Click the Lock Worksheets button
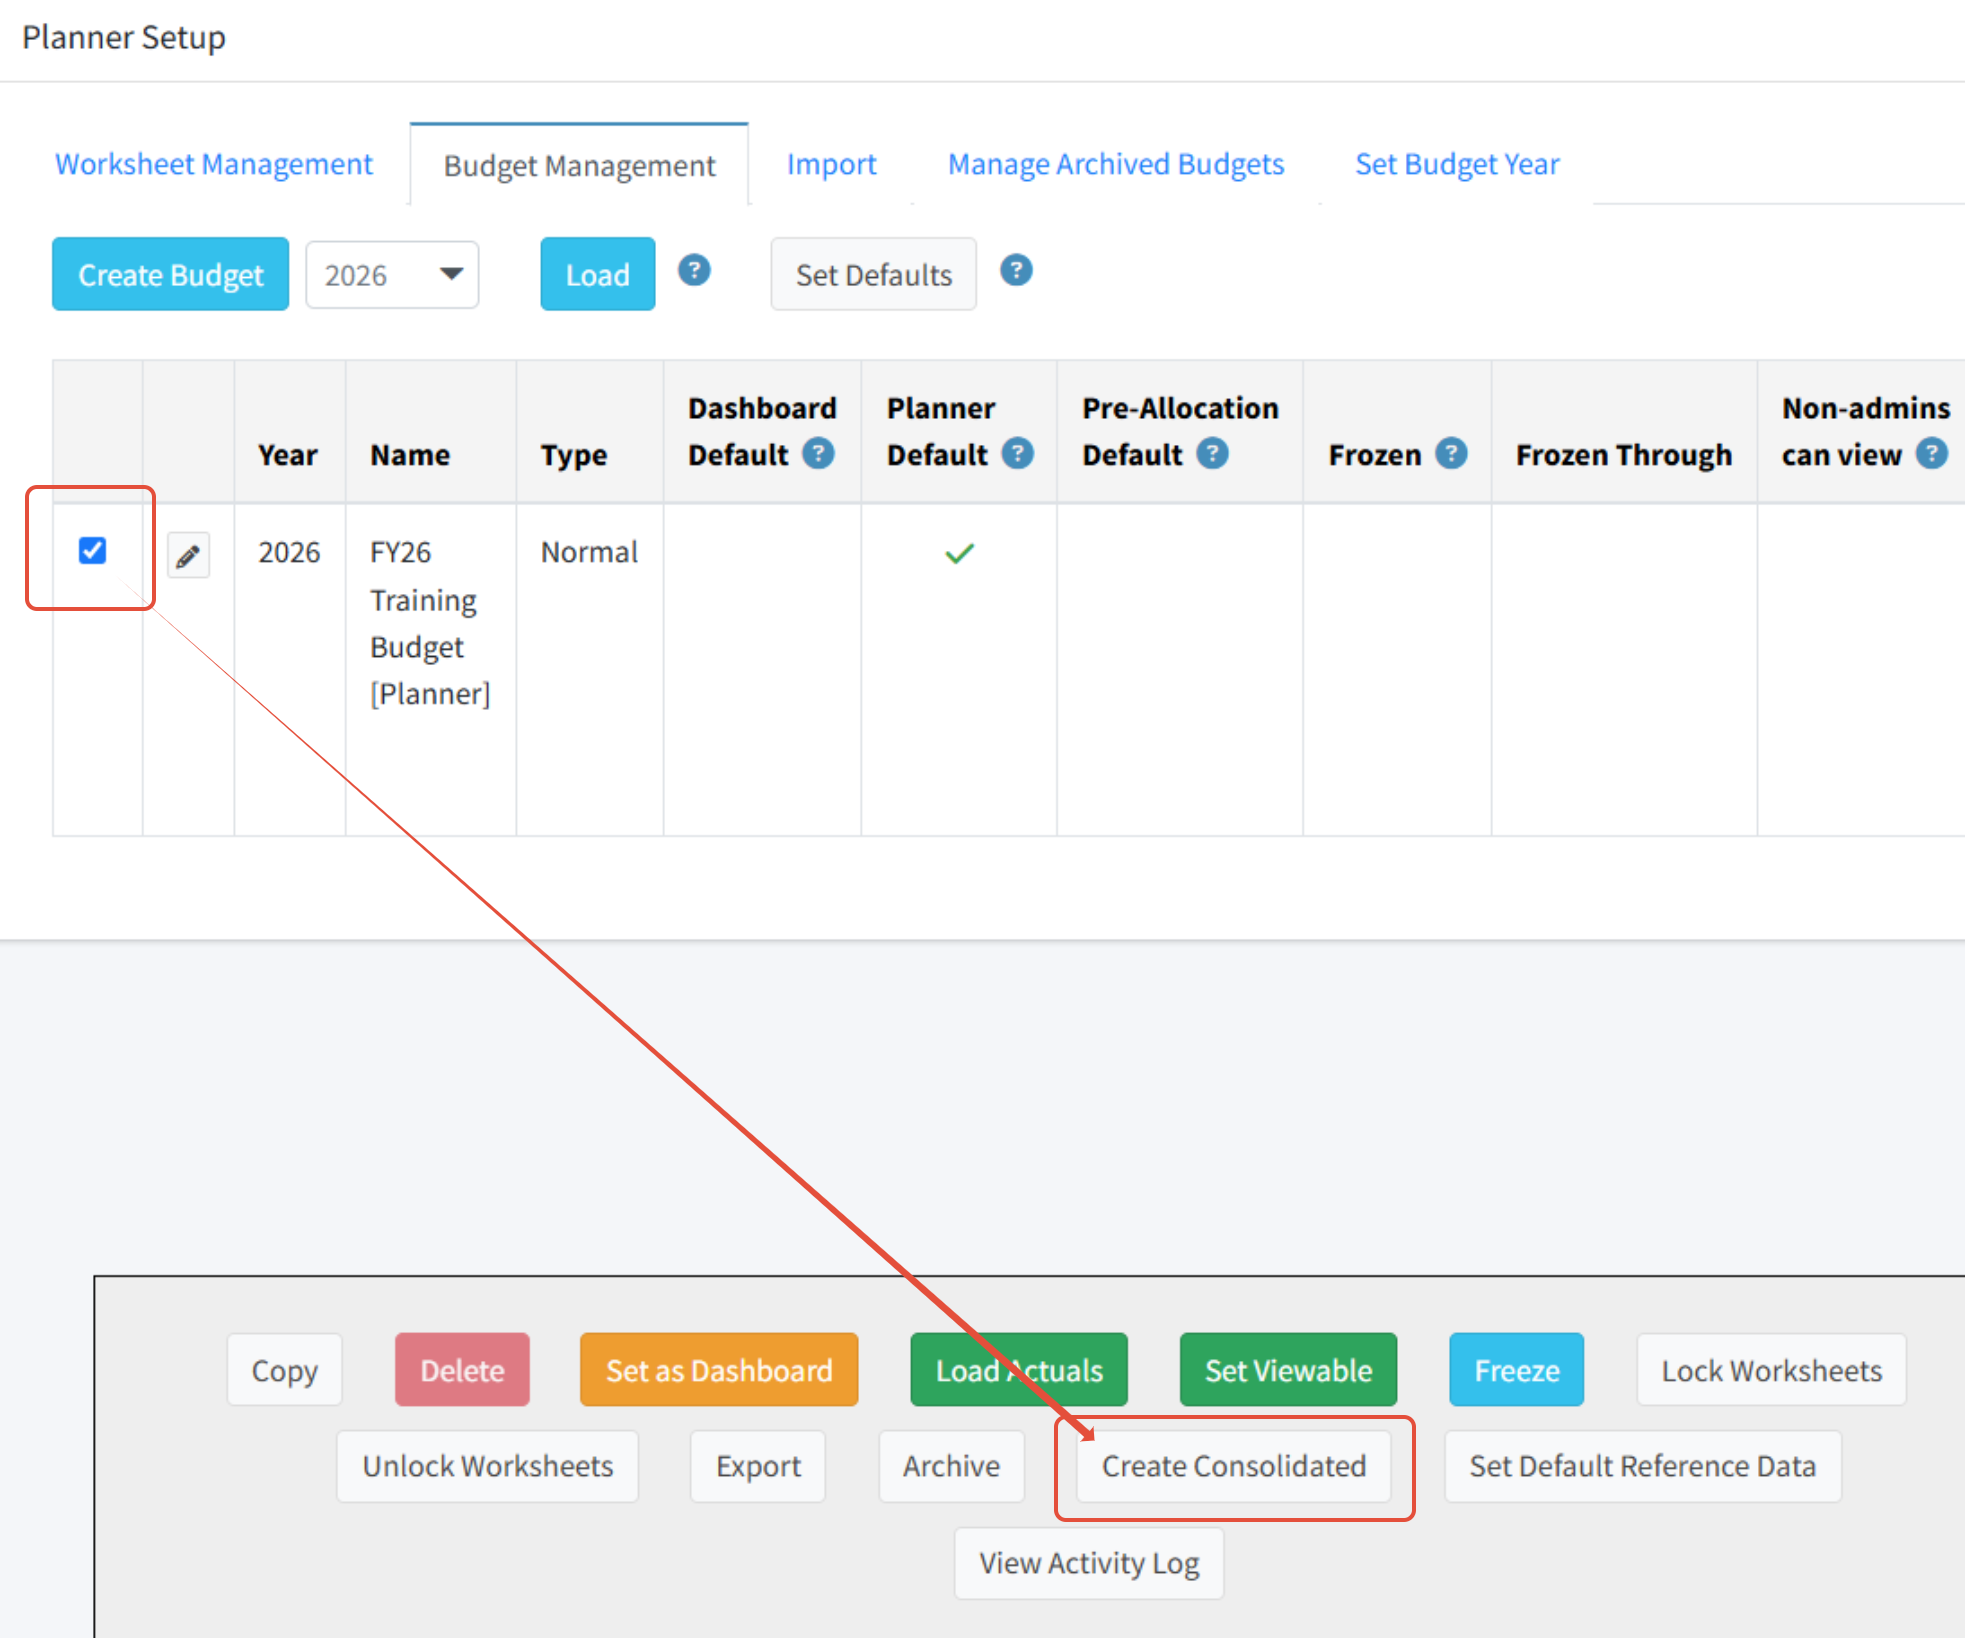This screenshot has height=1638, width=1965. pos(1771,1370)
